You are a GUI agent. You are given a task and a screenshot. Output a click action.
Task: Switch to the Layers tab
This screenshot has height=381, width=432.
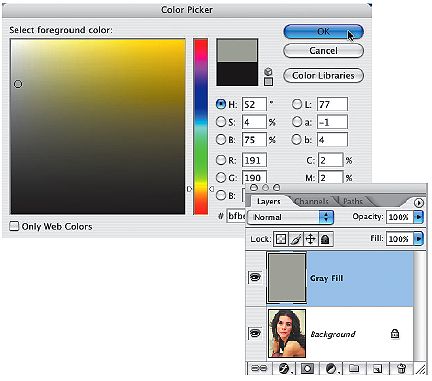coord(268,202)
